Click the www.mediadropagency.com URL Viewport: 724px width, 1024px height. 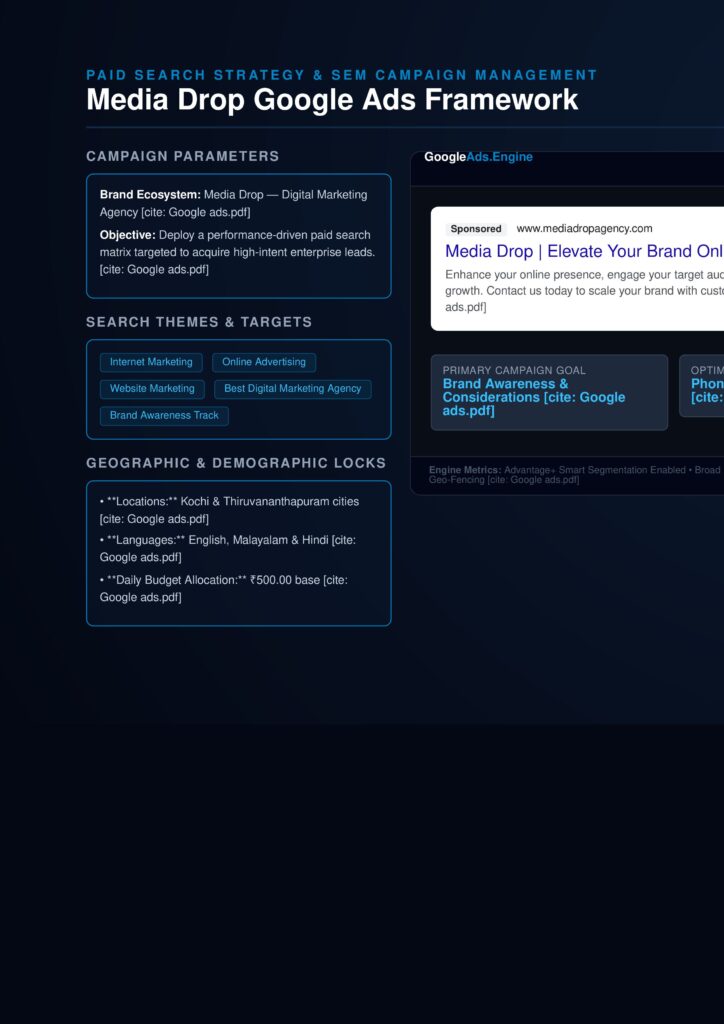(584, 229)
